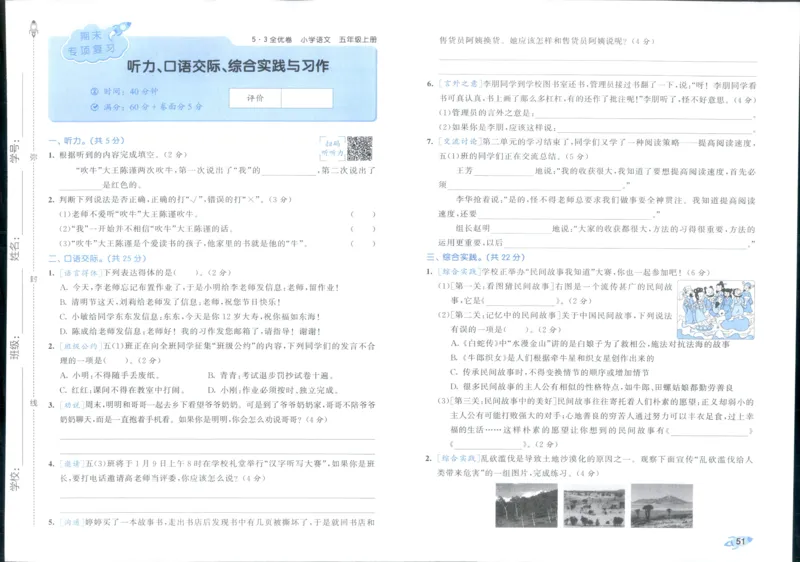This screenshot has height=562, width=800.
Task: Click the cartoon folk story illustration
Action: tap(716, 310)
